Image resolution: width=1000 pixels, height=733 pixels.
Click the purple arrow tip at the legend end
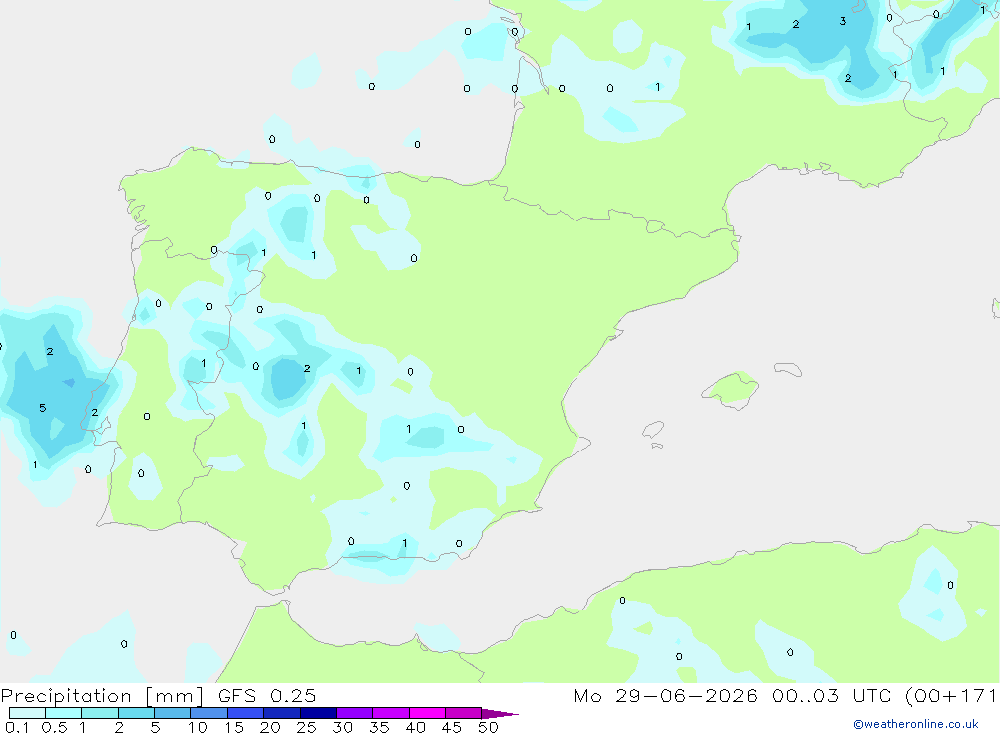point(500,713)
